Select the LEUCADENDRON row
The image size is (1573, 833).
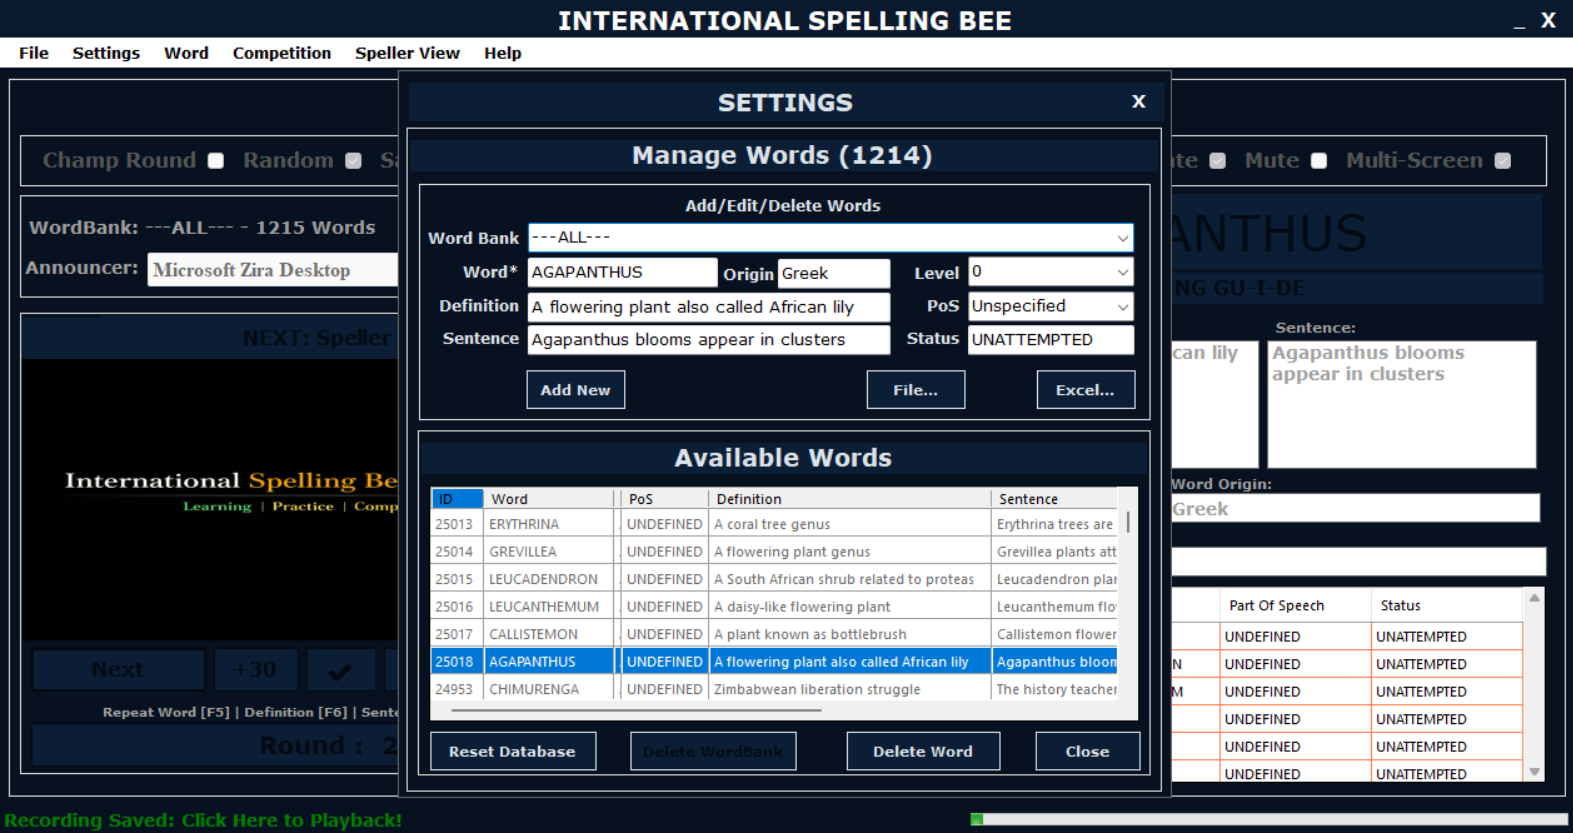(775, 579)
